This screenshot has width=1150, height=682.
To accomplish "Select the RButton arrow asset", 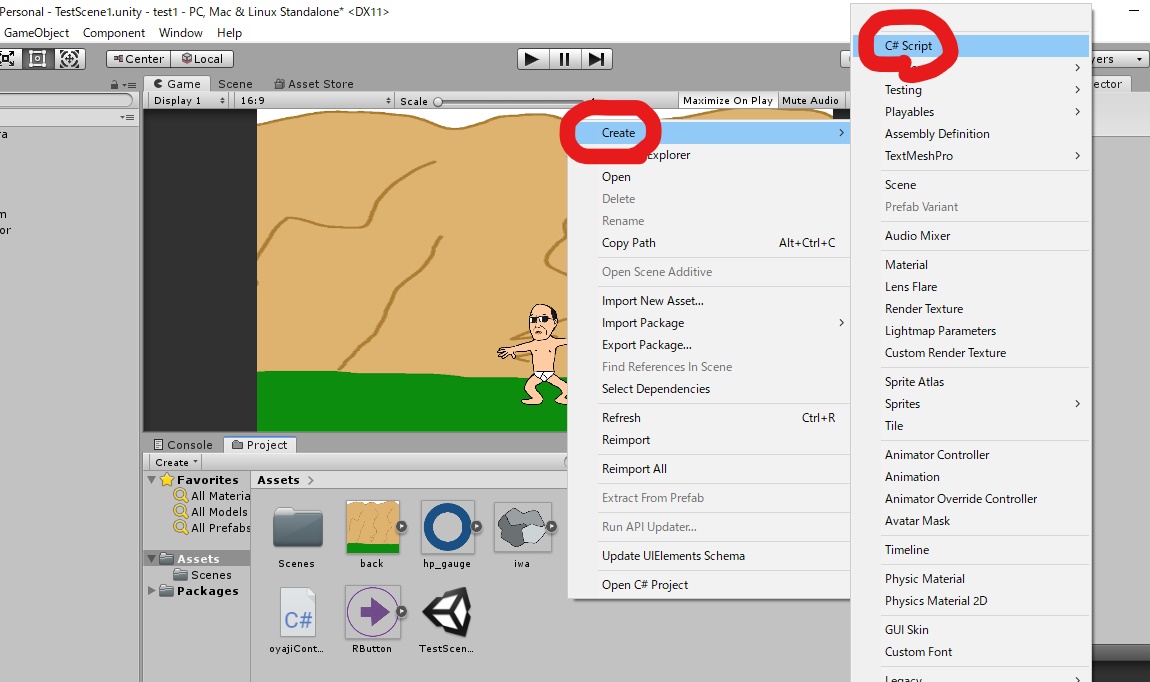I will coord(373,612).
